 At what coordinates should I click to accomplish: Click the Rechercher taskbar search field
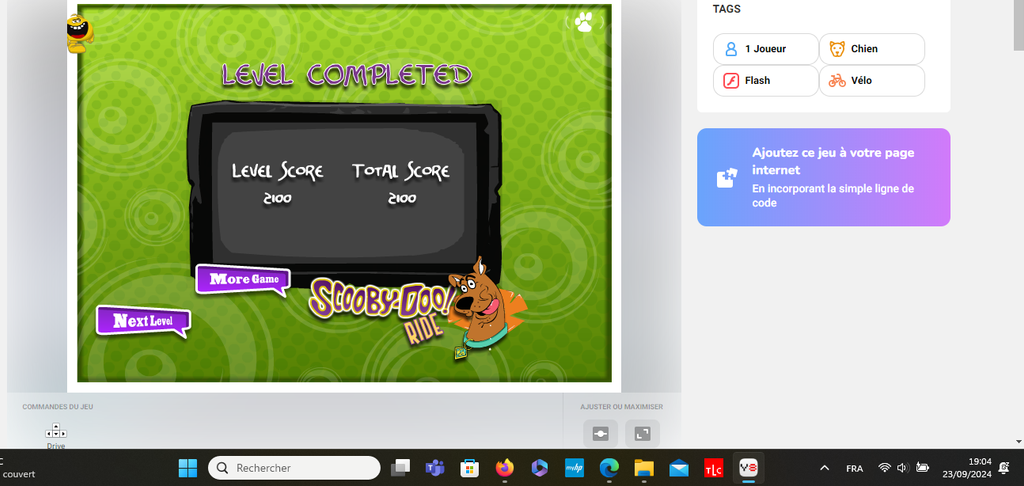coord(294,468)
